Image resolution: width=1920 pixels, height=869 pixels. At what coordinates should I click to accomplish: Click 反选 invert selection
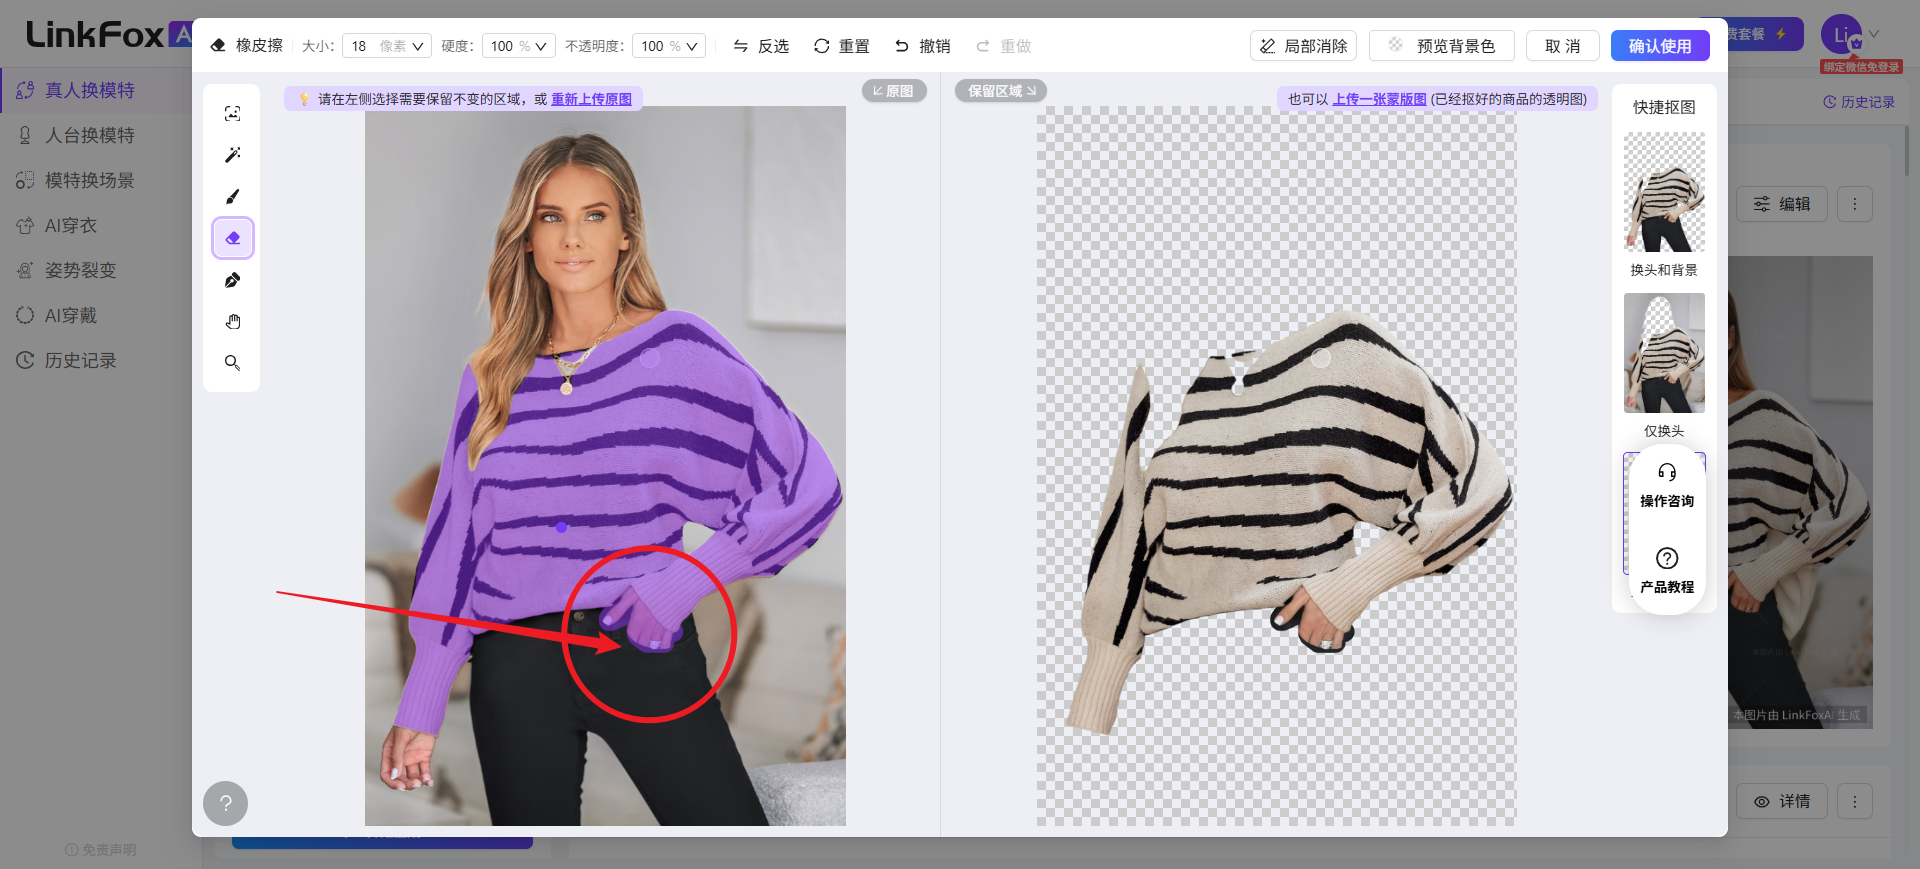(761, 46)
